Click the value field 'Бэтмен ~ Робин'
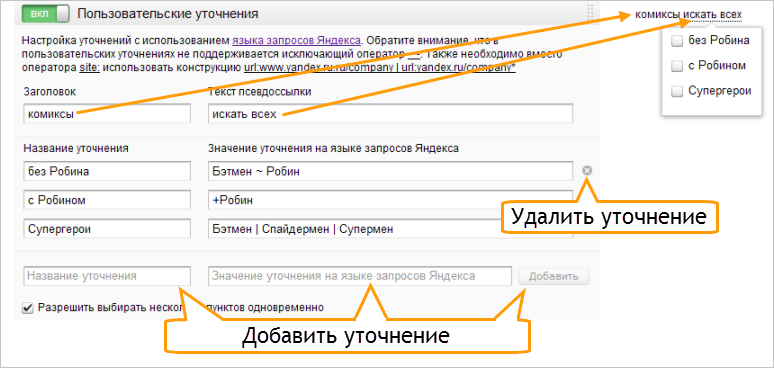The width and height of the screenshot is (774, 368). (x=390, y=171)
